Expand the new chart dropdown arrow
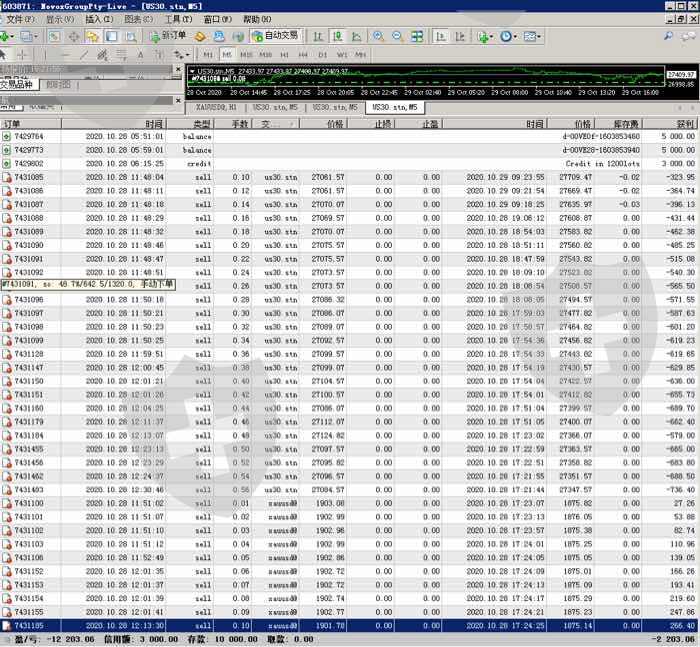The image size is (700, 647). pos(11,36)
